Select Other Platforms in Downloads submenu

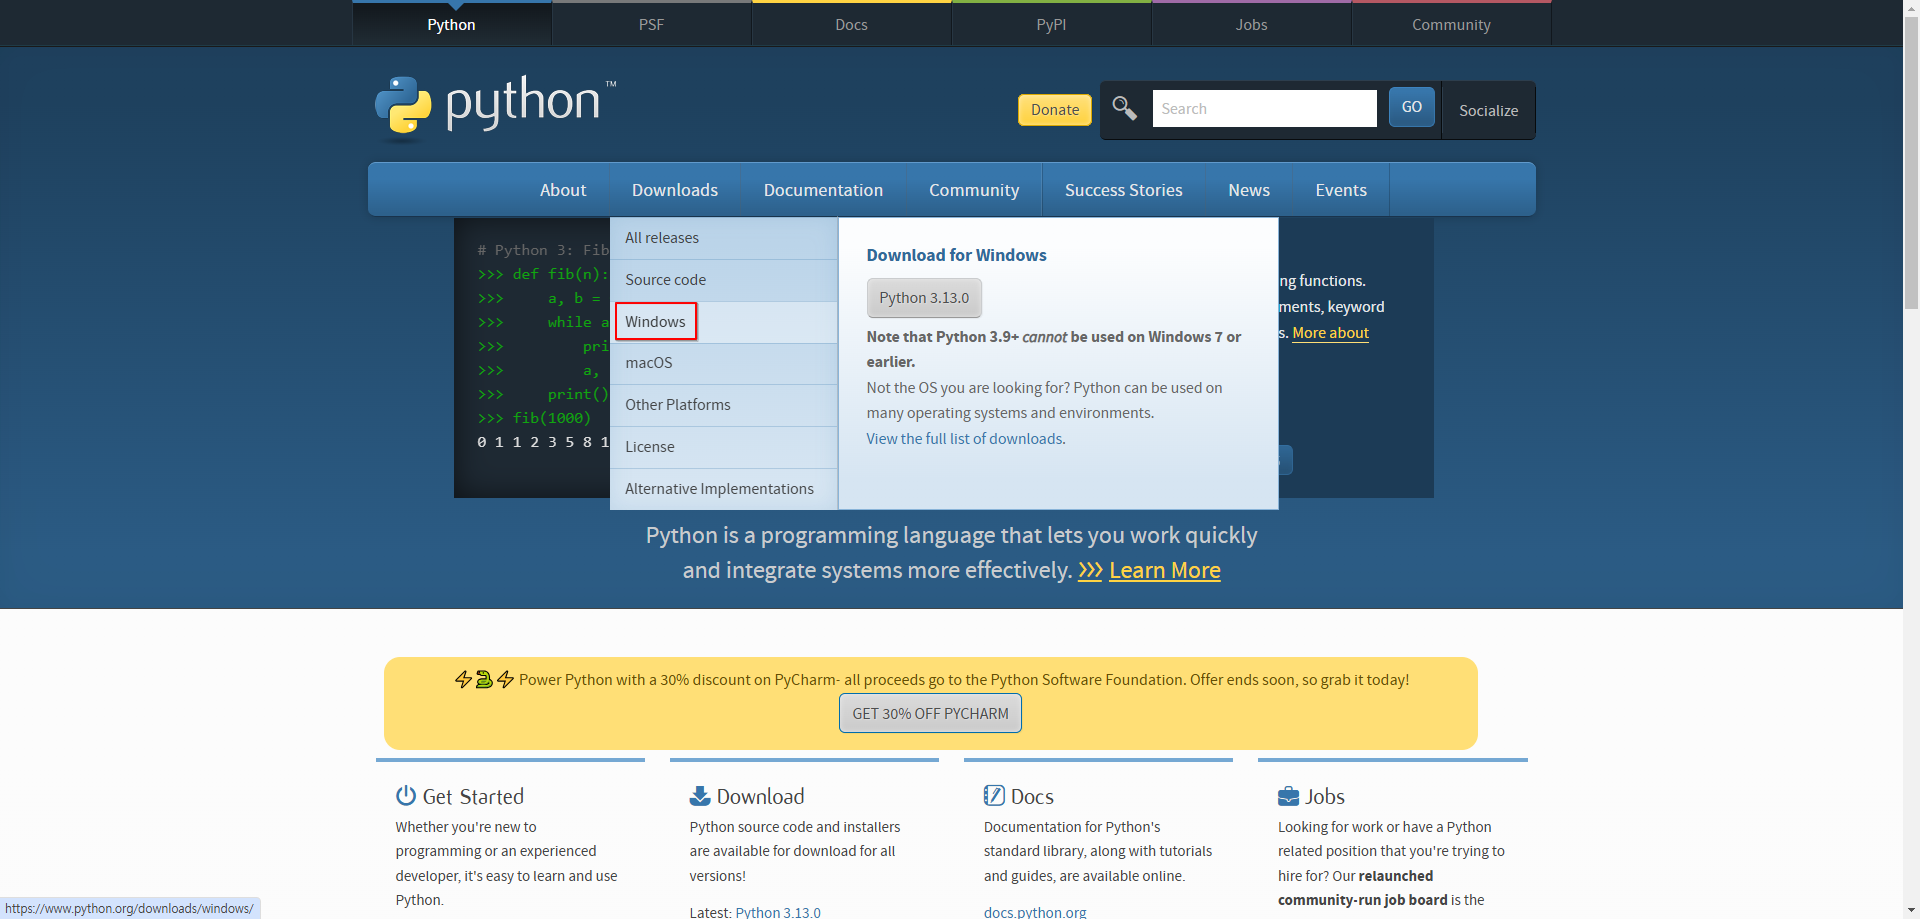click(x=724, y=405)
